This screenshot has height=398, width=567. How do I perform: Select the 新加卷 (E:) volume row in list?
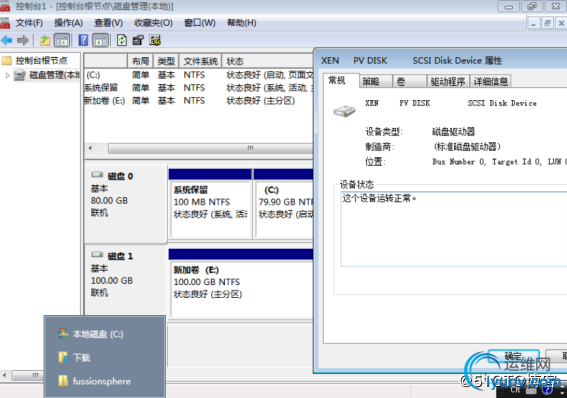[x=199, y=100]
